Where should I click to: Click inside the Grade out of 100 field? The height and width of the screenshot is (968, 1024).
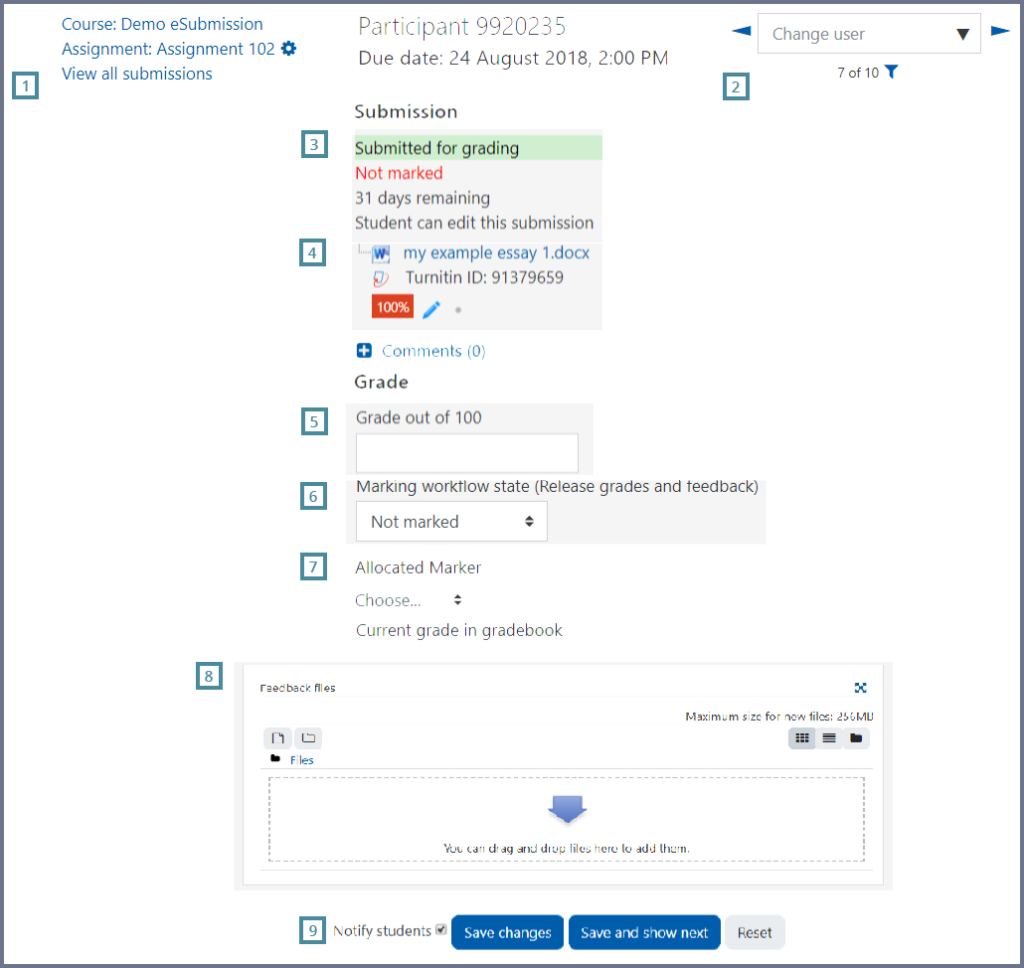(x=466, y=452)
